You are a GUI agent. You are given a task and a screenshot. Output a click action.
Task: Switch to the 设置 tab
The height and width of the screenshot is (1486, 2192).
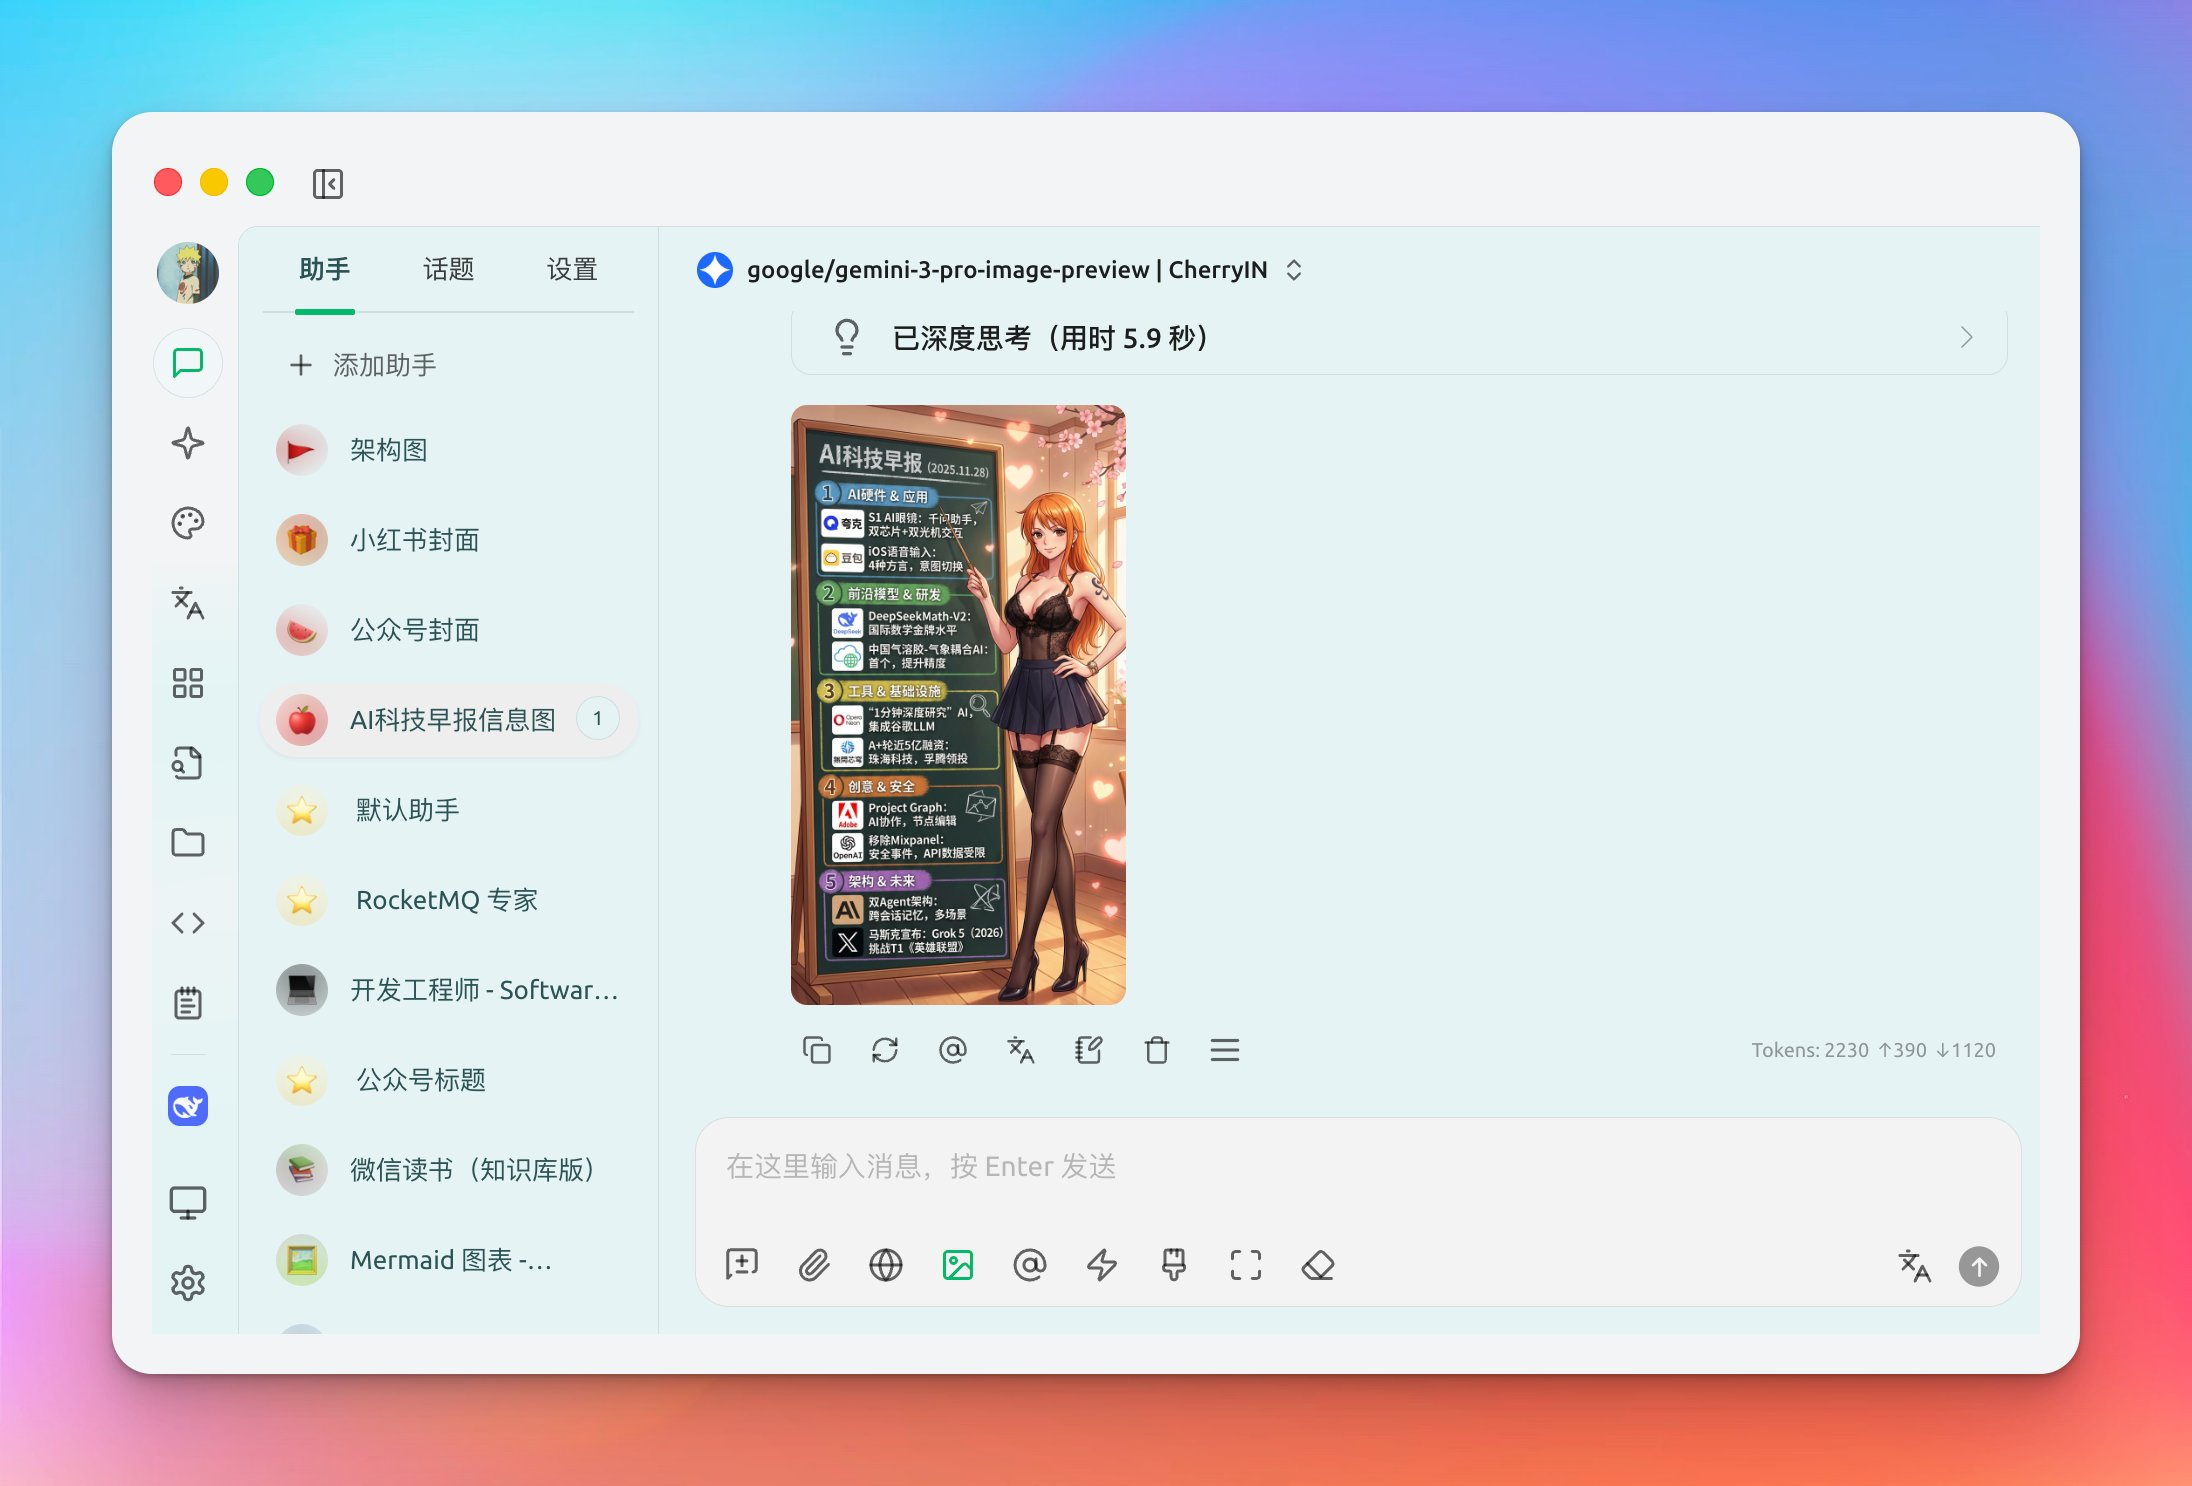572,270
